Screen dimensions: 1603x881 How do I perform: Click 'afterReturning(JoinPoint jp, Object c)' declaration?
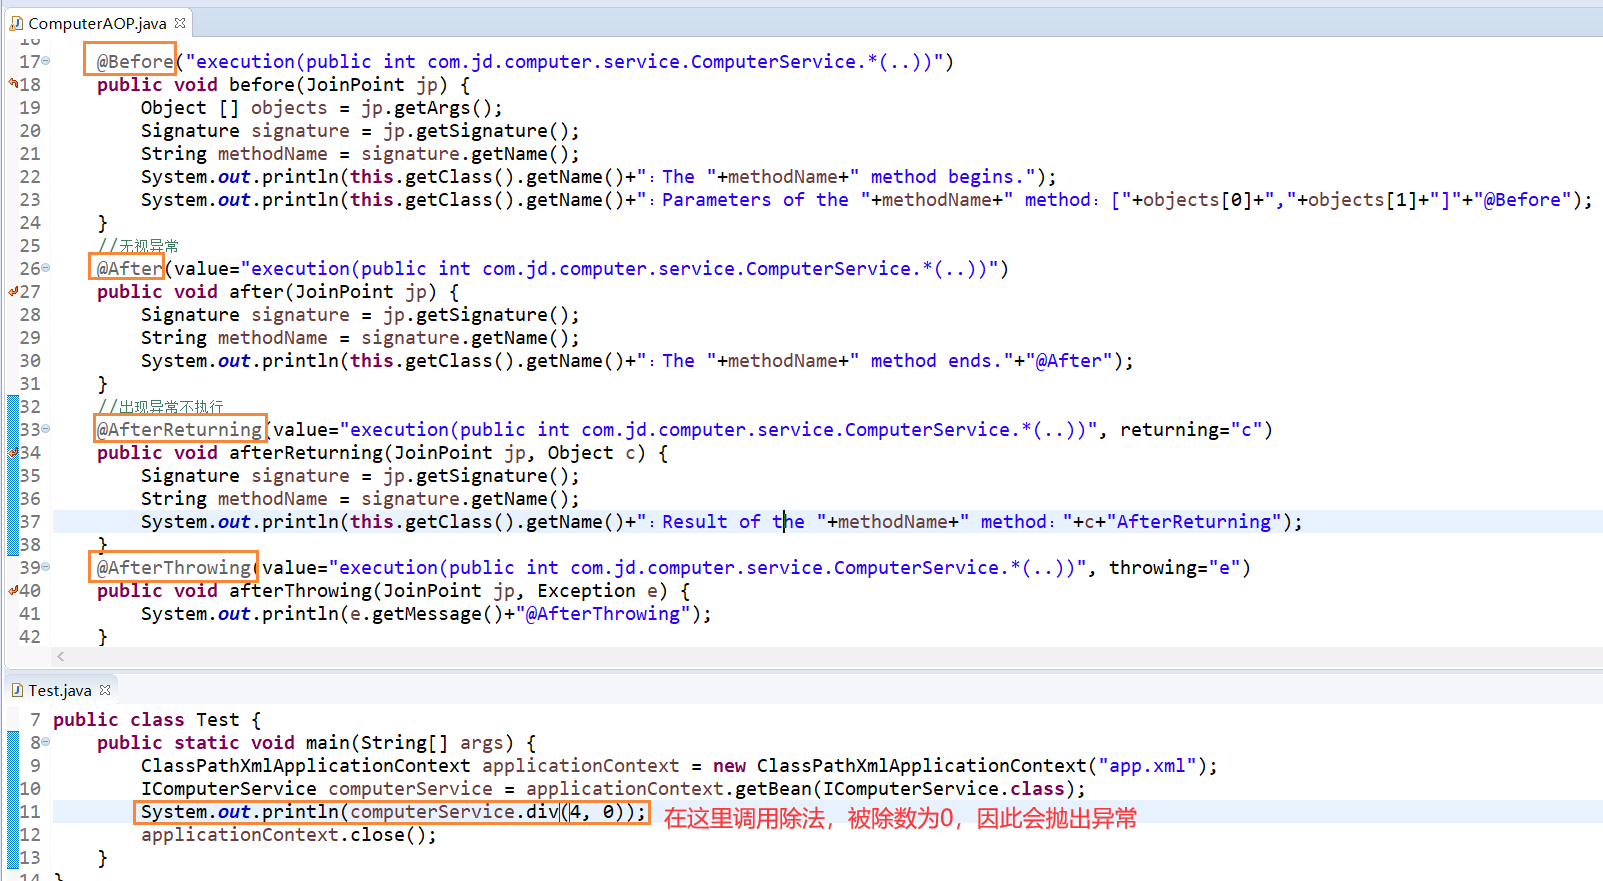(438, 453)
